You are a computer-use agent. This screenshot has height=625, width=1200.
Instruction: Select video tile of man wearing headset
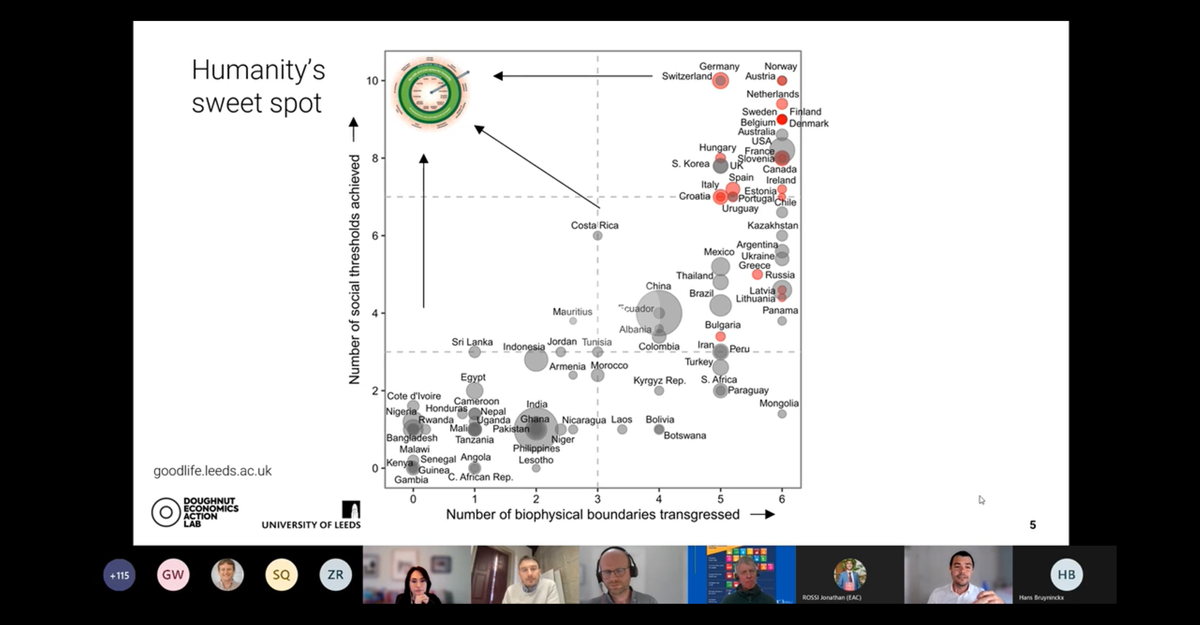tap(633, 575)
